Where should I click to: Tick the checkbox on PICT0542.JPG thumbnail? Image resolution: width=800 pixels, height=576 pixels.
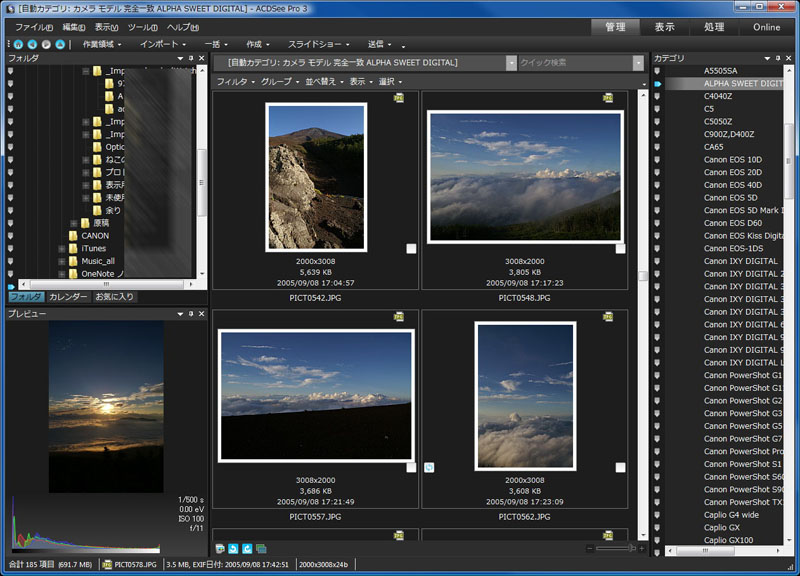[x=411, y=249]
